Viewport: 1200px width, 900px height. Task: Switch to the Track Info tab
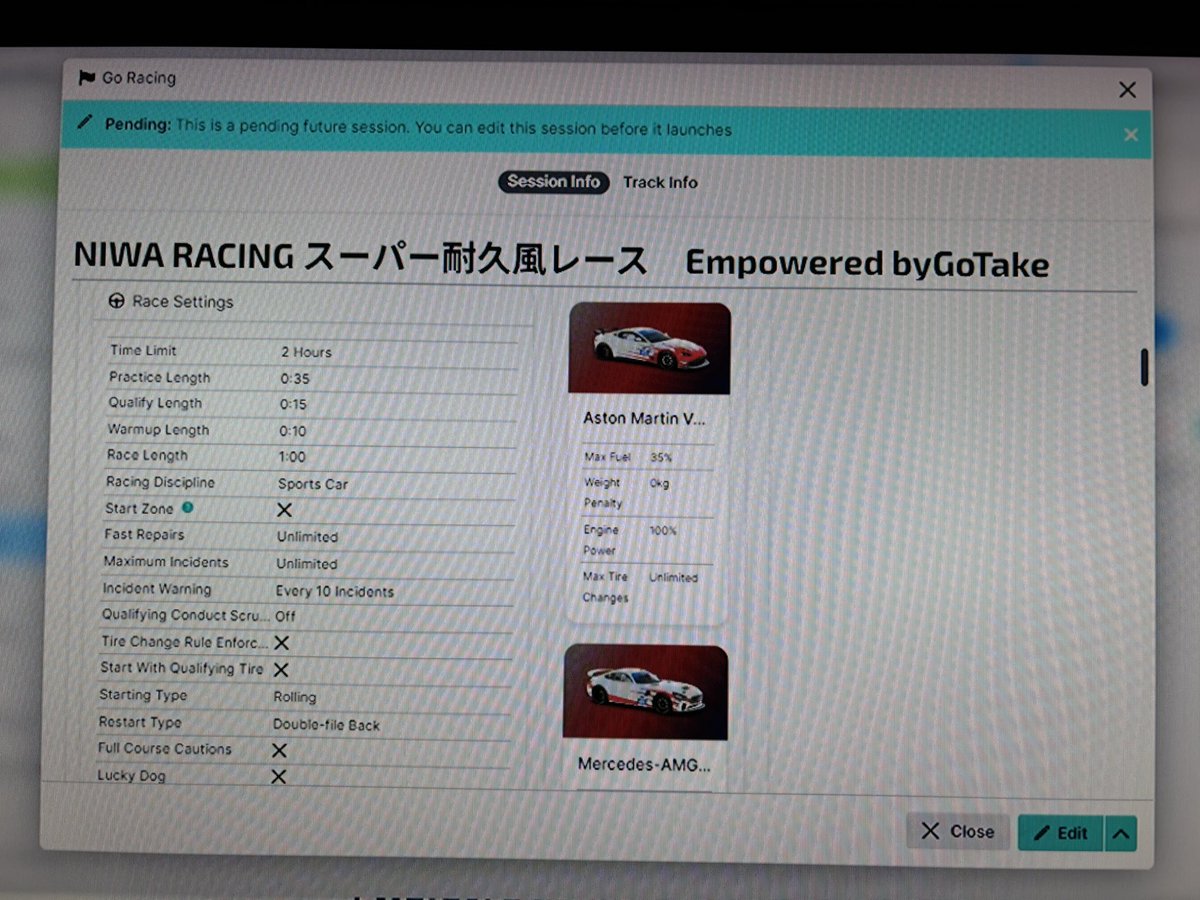click(660, 182)
